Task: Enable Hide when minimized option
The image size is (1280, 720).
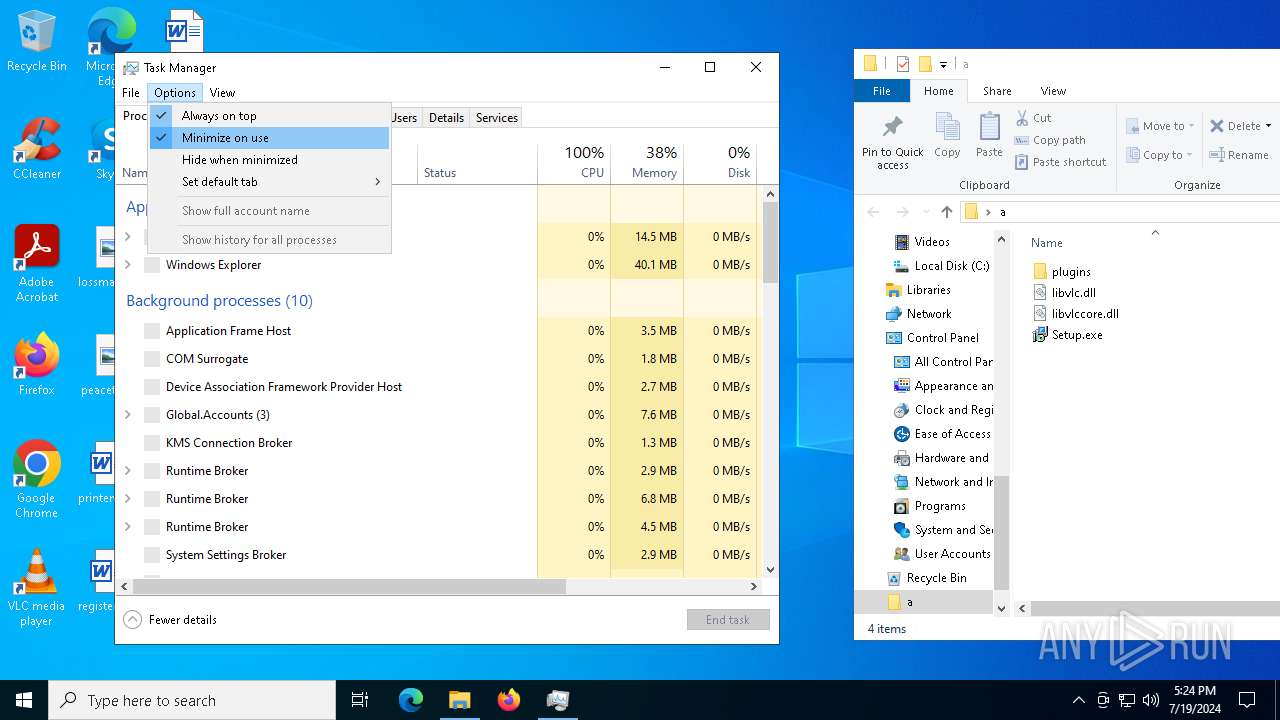Action: pyautogui.click(x=239, y=160)
